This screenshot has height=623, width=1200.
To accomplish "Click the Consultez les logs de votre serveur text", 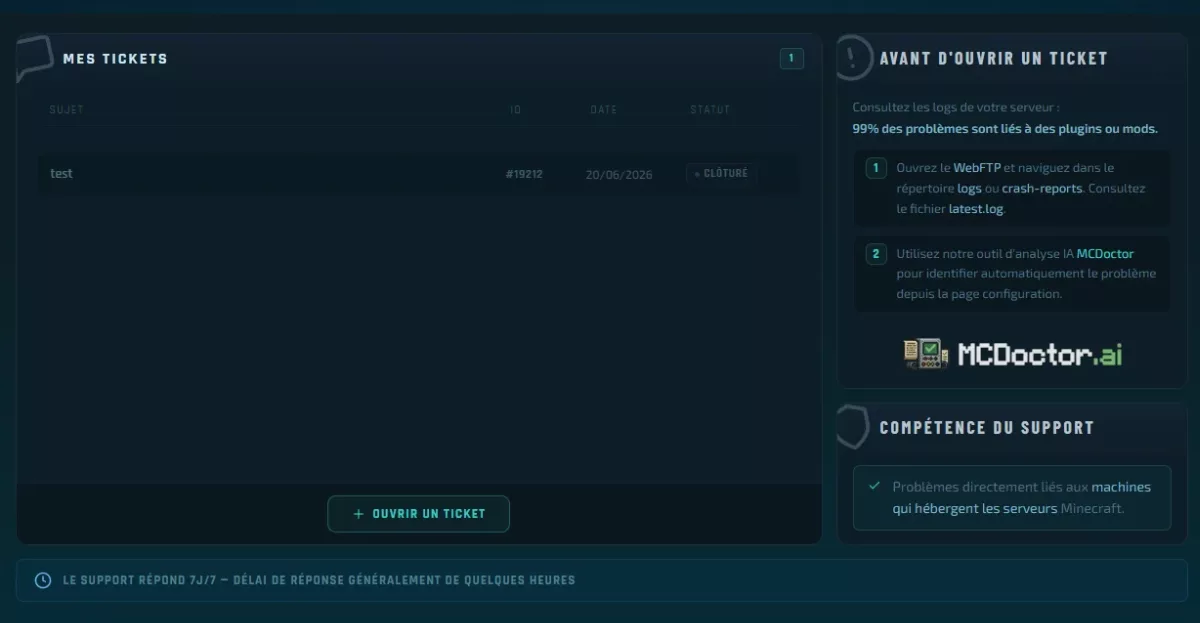I will coord(955,107).
